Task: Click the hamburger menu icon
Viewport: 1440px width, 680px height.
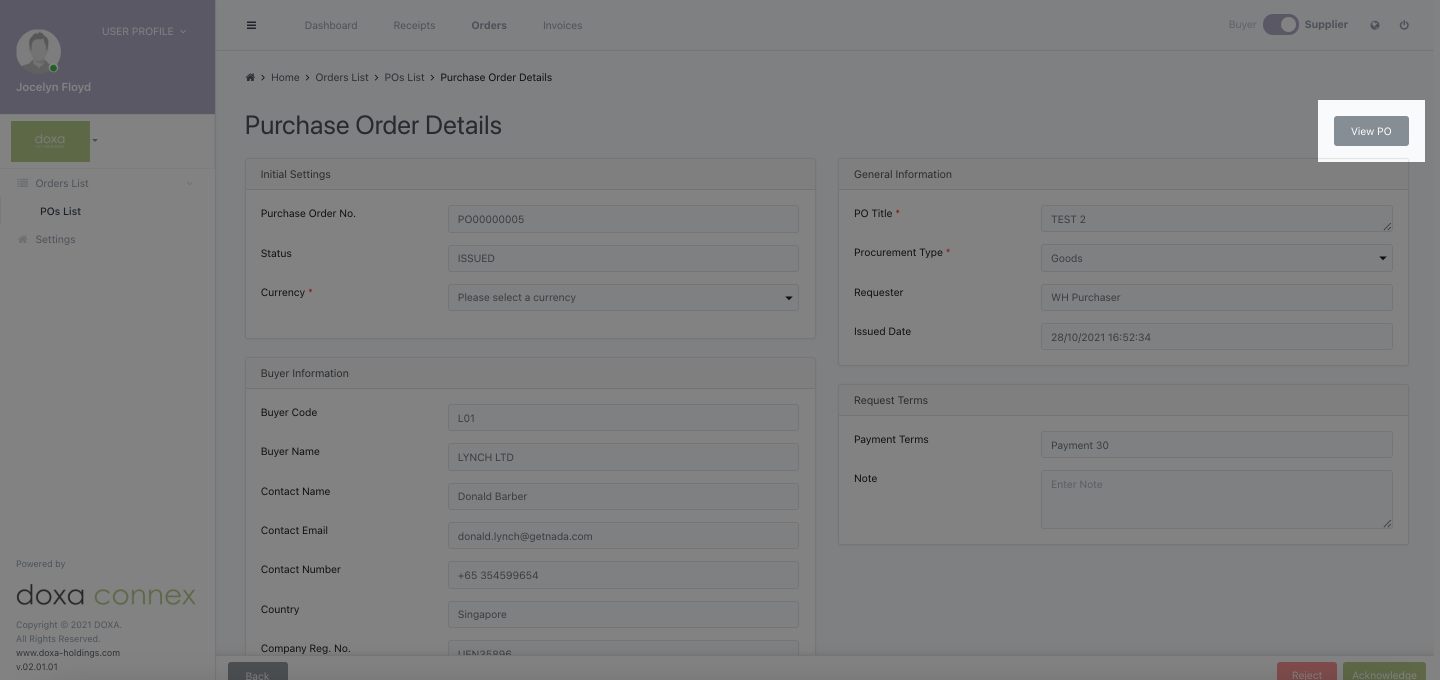Action: (x=251, y=25)
